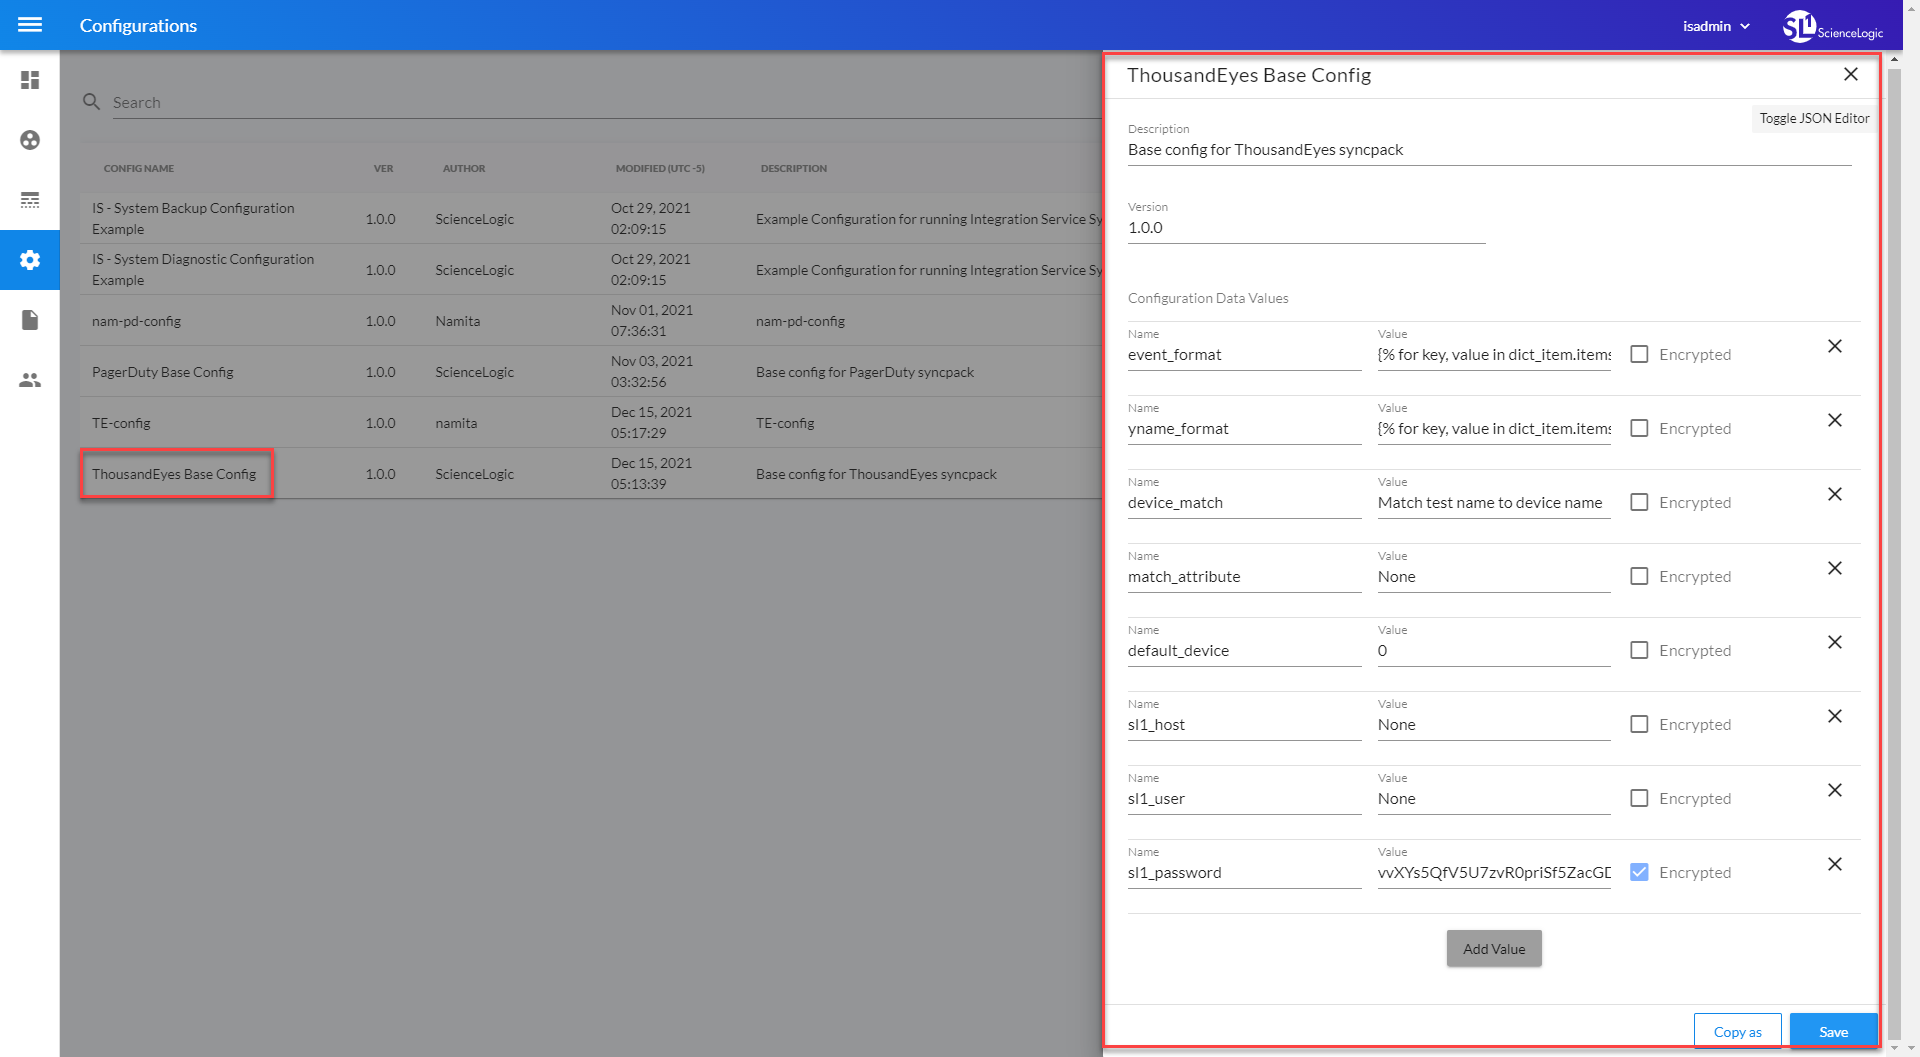
Task: Remove the match_attribute value row
Action: [1835, 568]
